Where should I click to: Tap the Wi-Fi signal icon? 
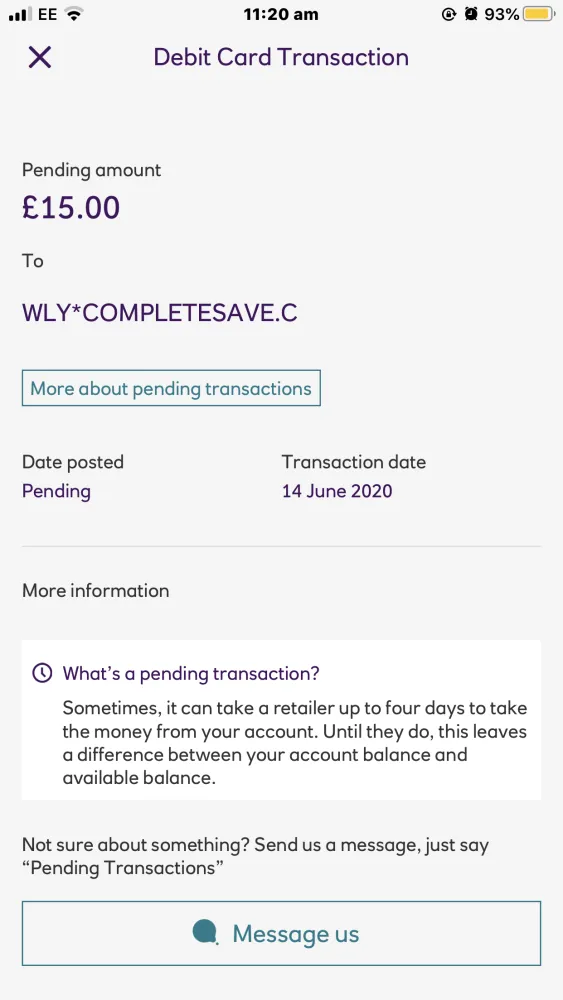click(75, 14)
